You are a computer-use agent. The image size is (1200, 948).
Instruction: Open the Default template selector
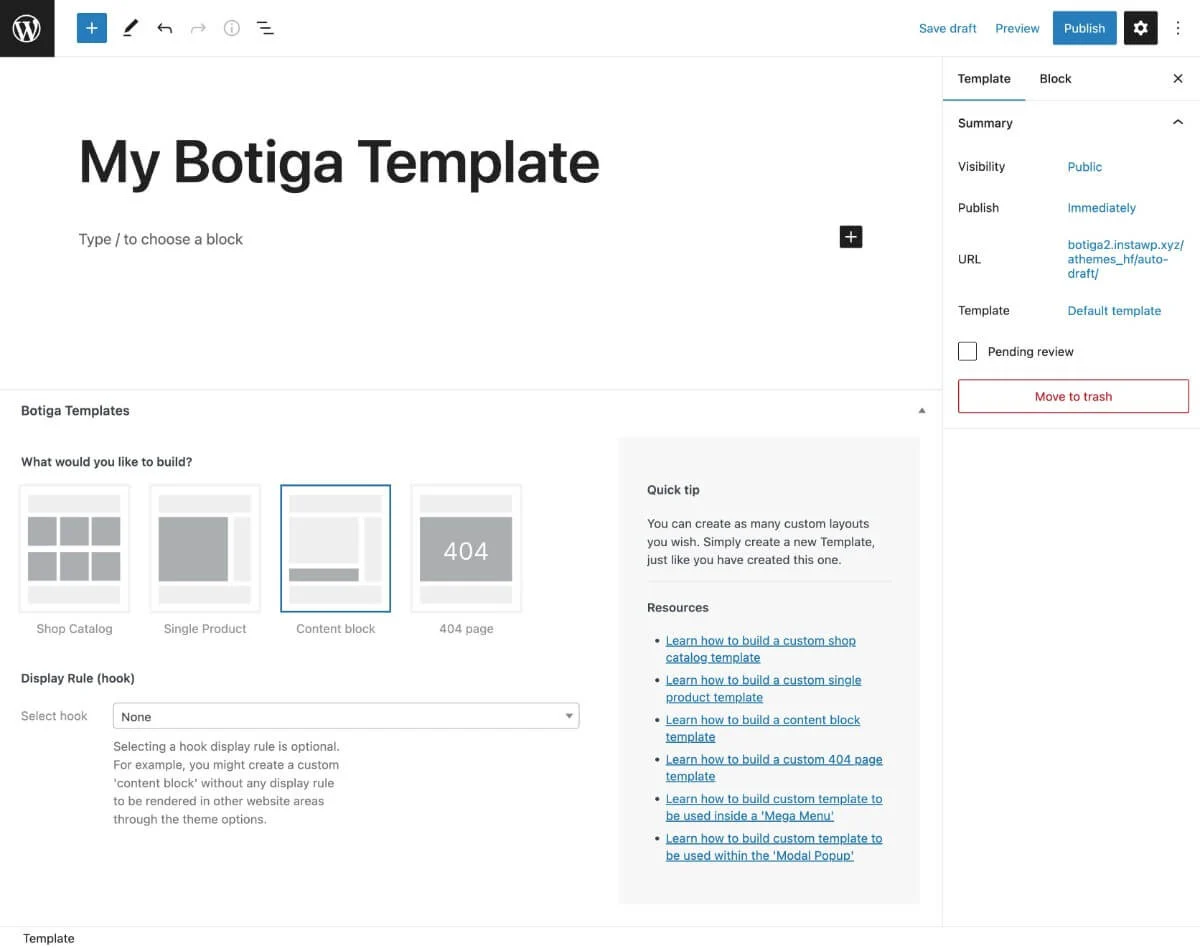click(x=1114, y=311)
